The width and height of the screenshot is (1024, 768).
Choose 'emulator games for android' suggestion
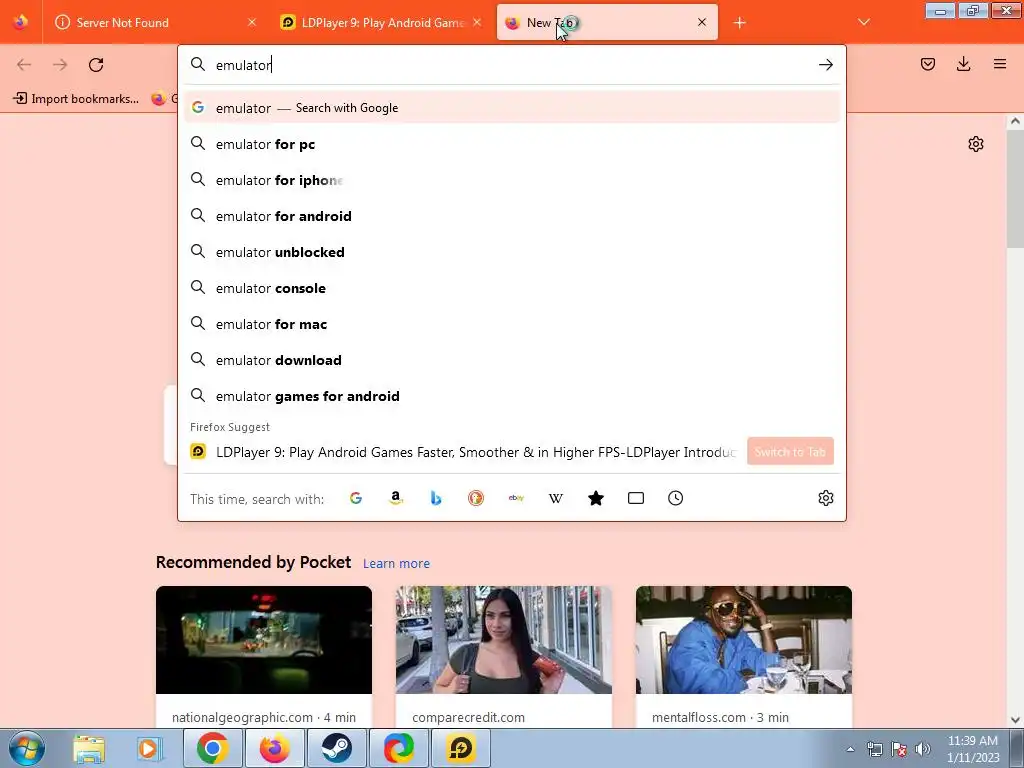[512, 396]
